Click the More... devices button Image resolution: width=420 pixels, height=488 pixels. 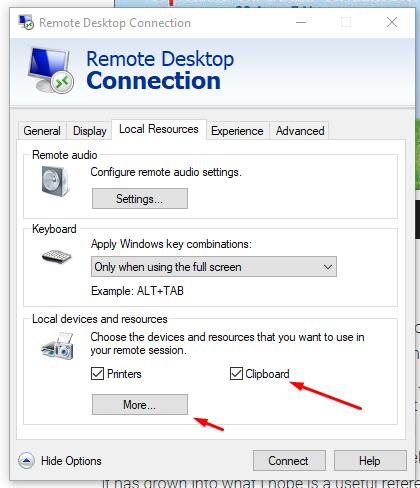tap(140, 405)
